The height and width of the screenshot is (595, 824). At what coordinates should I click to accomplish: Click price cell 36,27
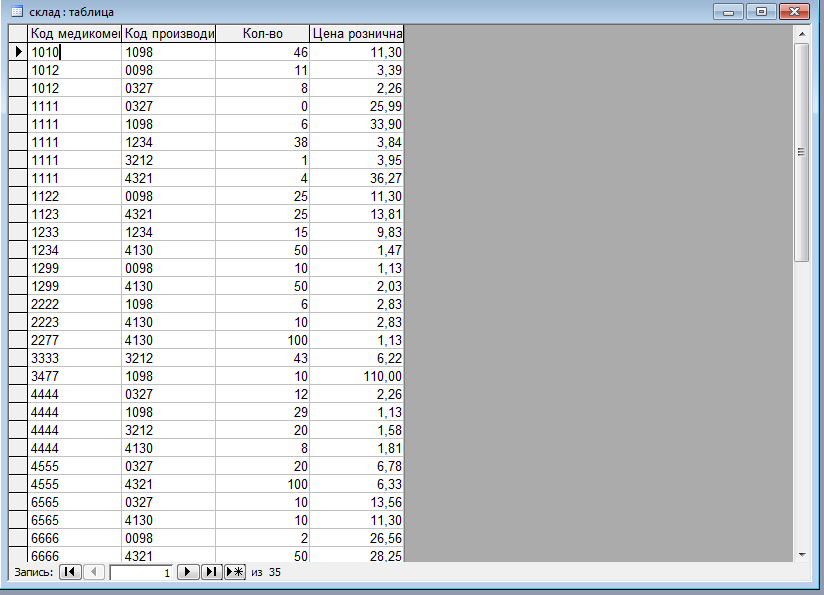point(357,178)
